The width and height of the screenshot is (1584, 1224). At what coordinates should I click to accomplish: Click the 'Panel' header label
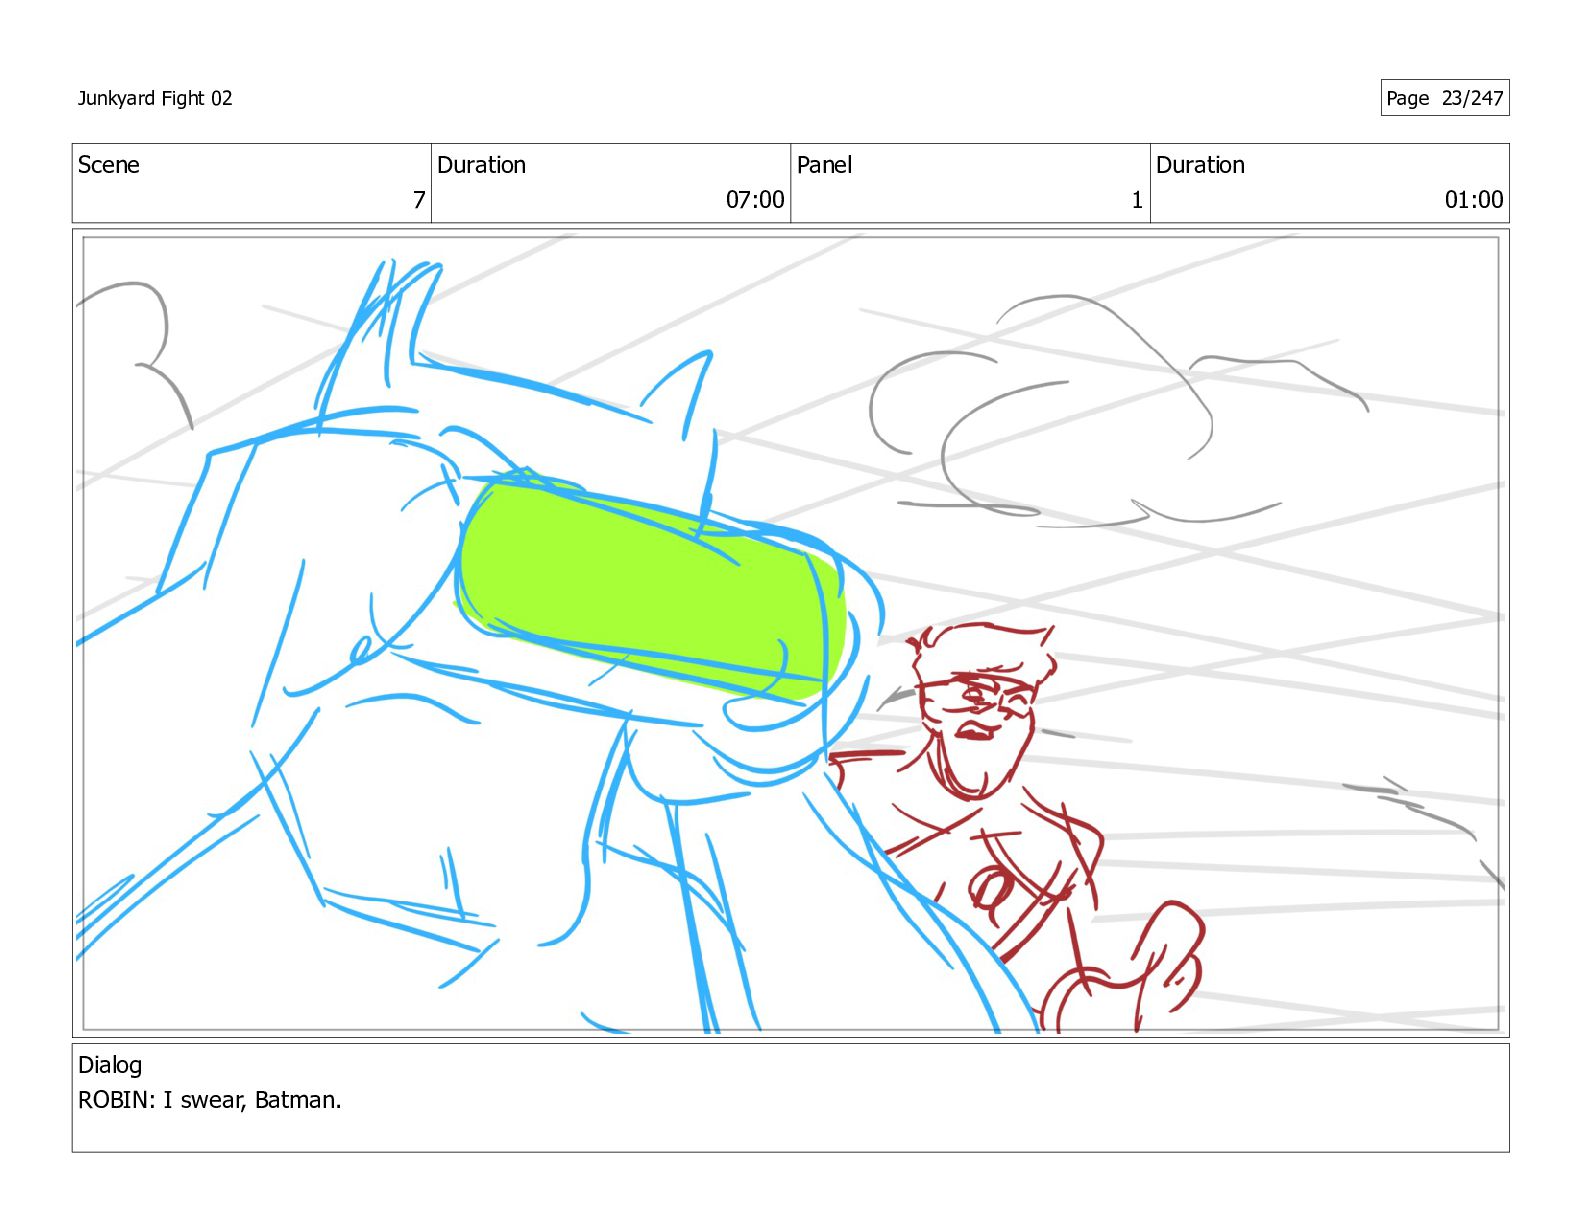click(824, 165)
